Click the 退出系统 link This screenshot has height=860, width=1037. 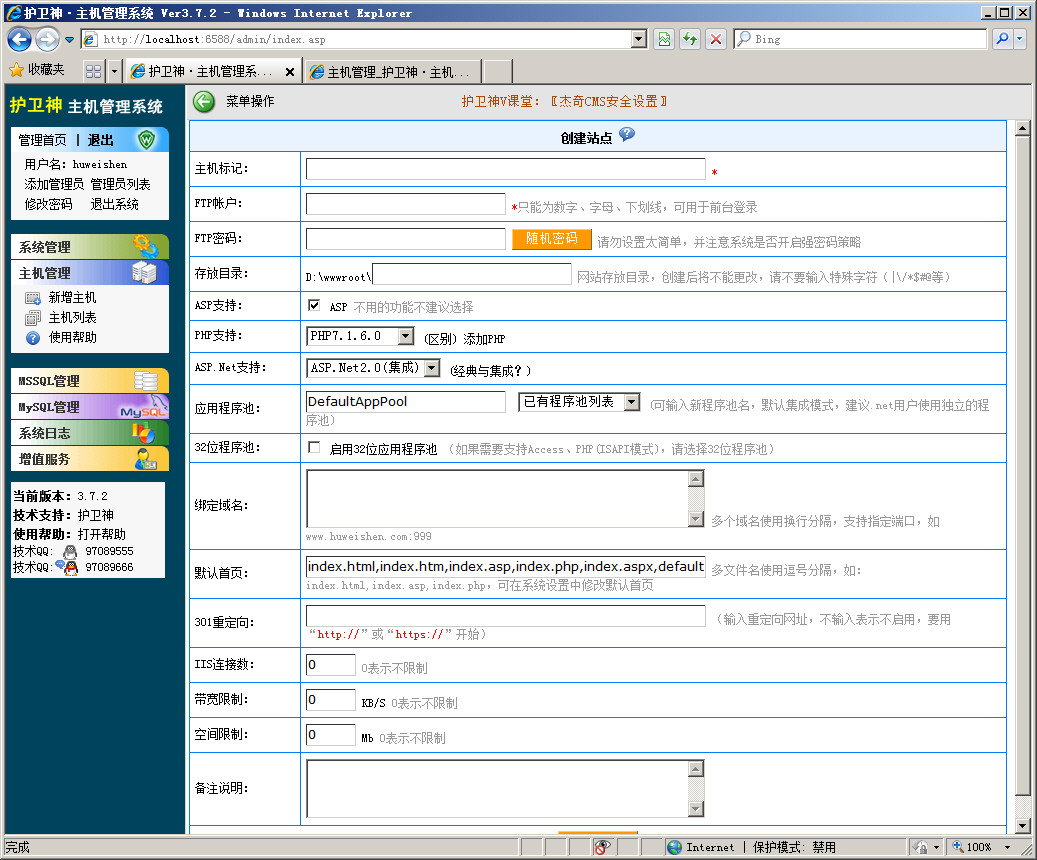(114, 204)
